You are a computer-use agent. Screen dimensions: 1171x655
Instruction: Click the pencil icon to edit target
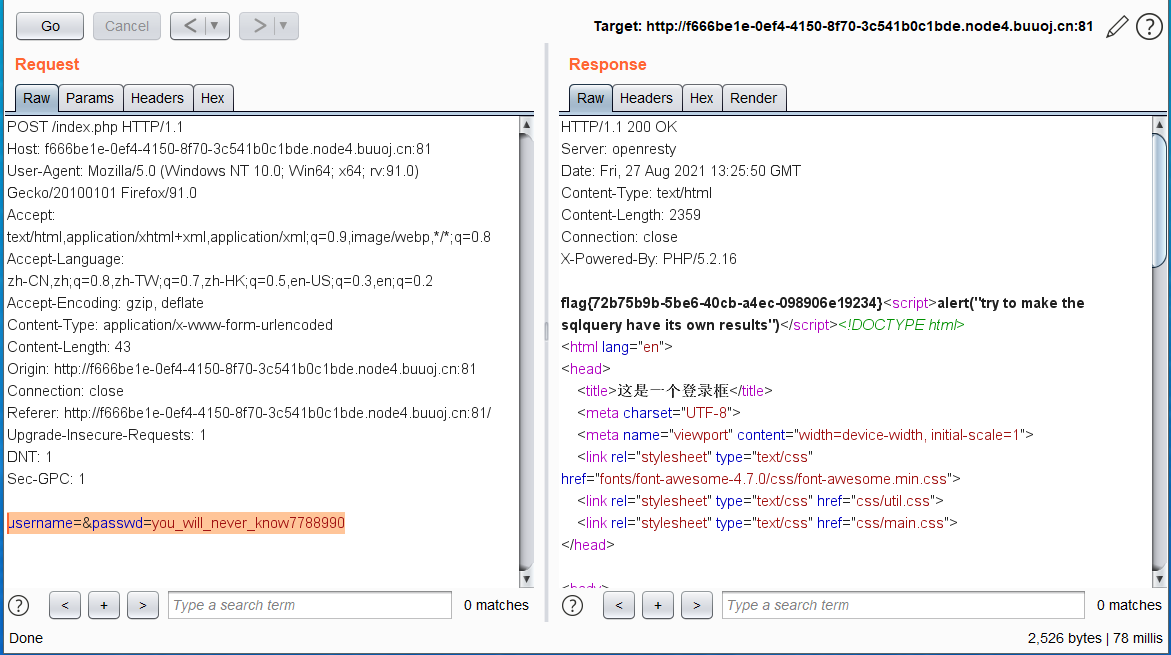coord(1117,27)
